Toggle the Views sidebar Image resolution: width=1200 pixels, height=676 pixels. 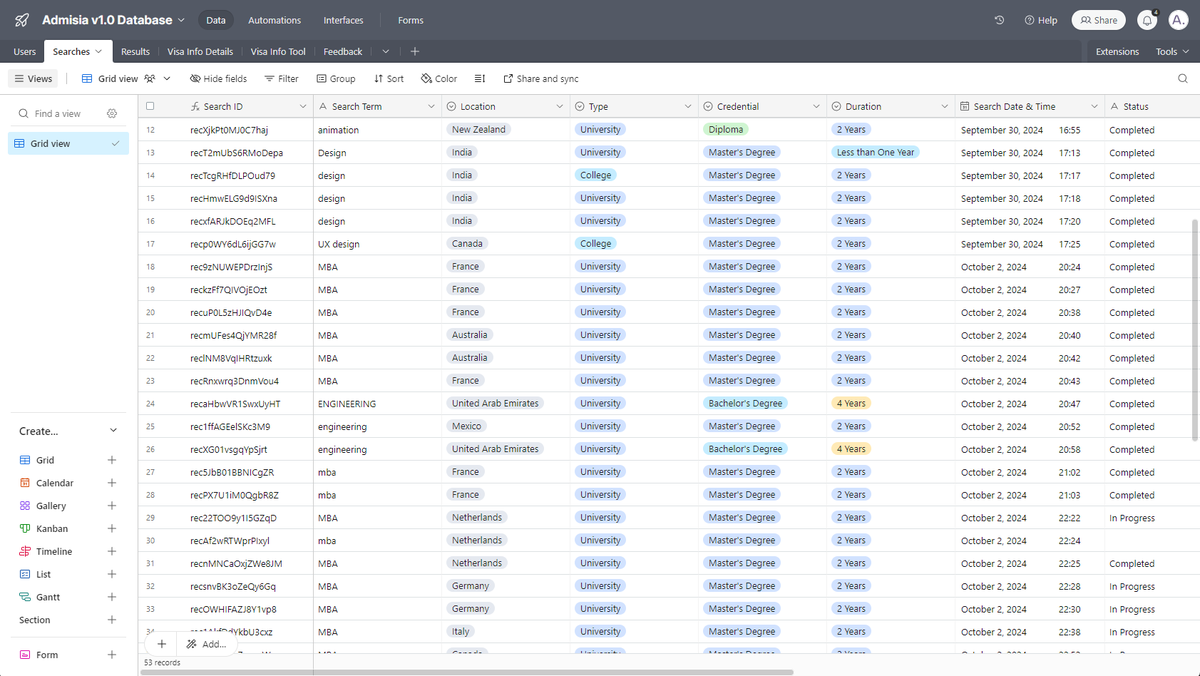tap(33, 78)
